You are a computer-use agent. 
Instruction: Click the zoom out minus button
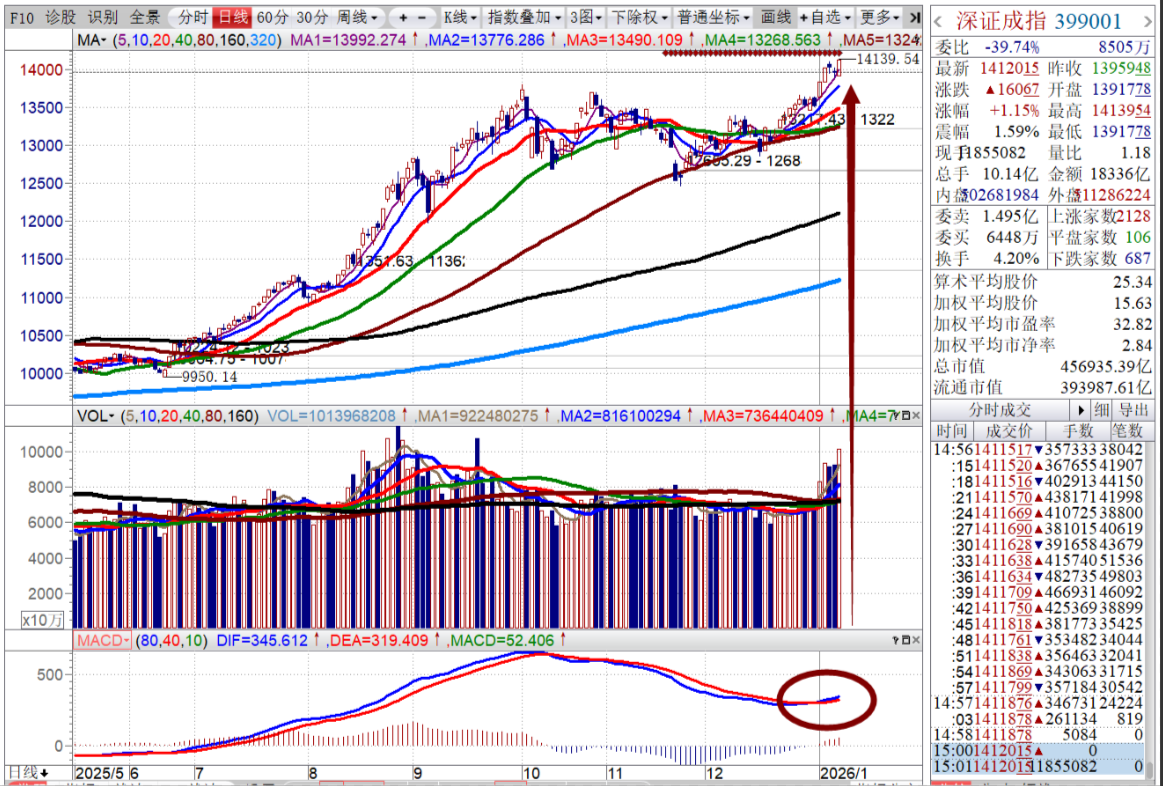[423, 17]
